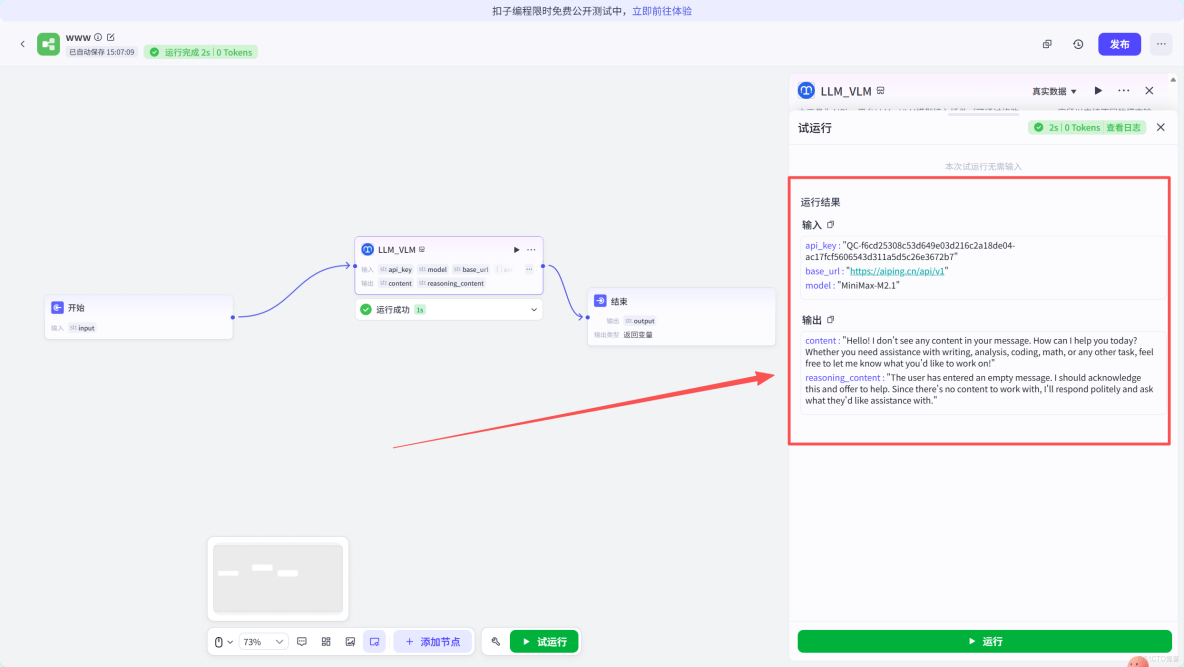Select the reasoning_content output tag on node

452,283
